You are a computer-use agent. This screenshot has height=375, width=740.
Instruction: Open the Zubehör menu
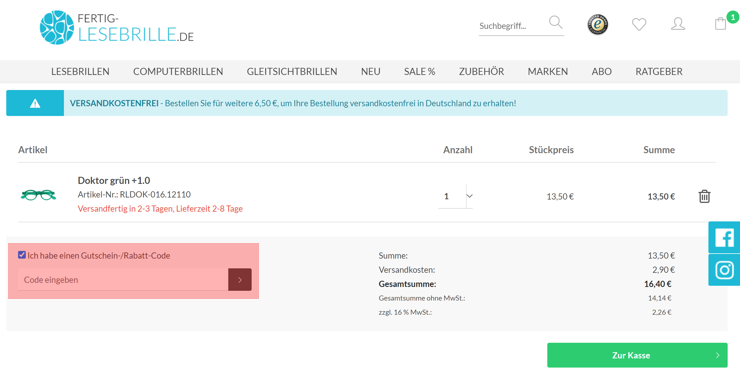click(481, 72)
